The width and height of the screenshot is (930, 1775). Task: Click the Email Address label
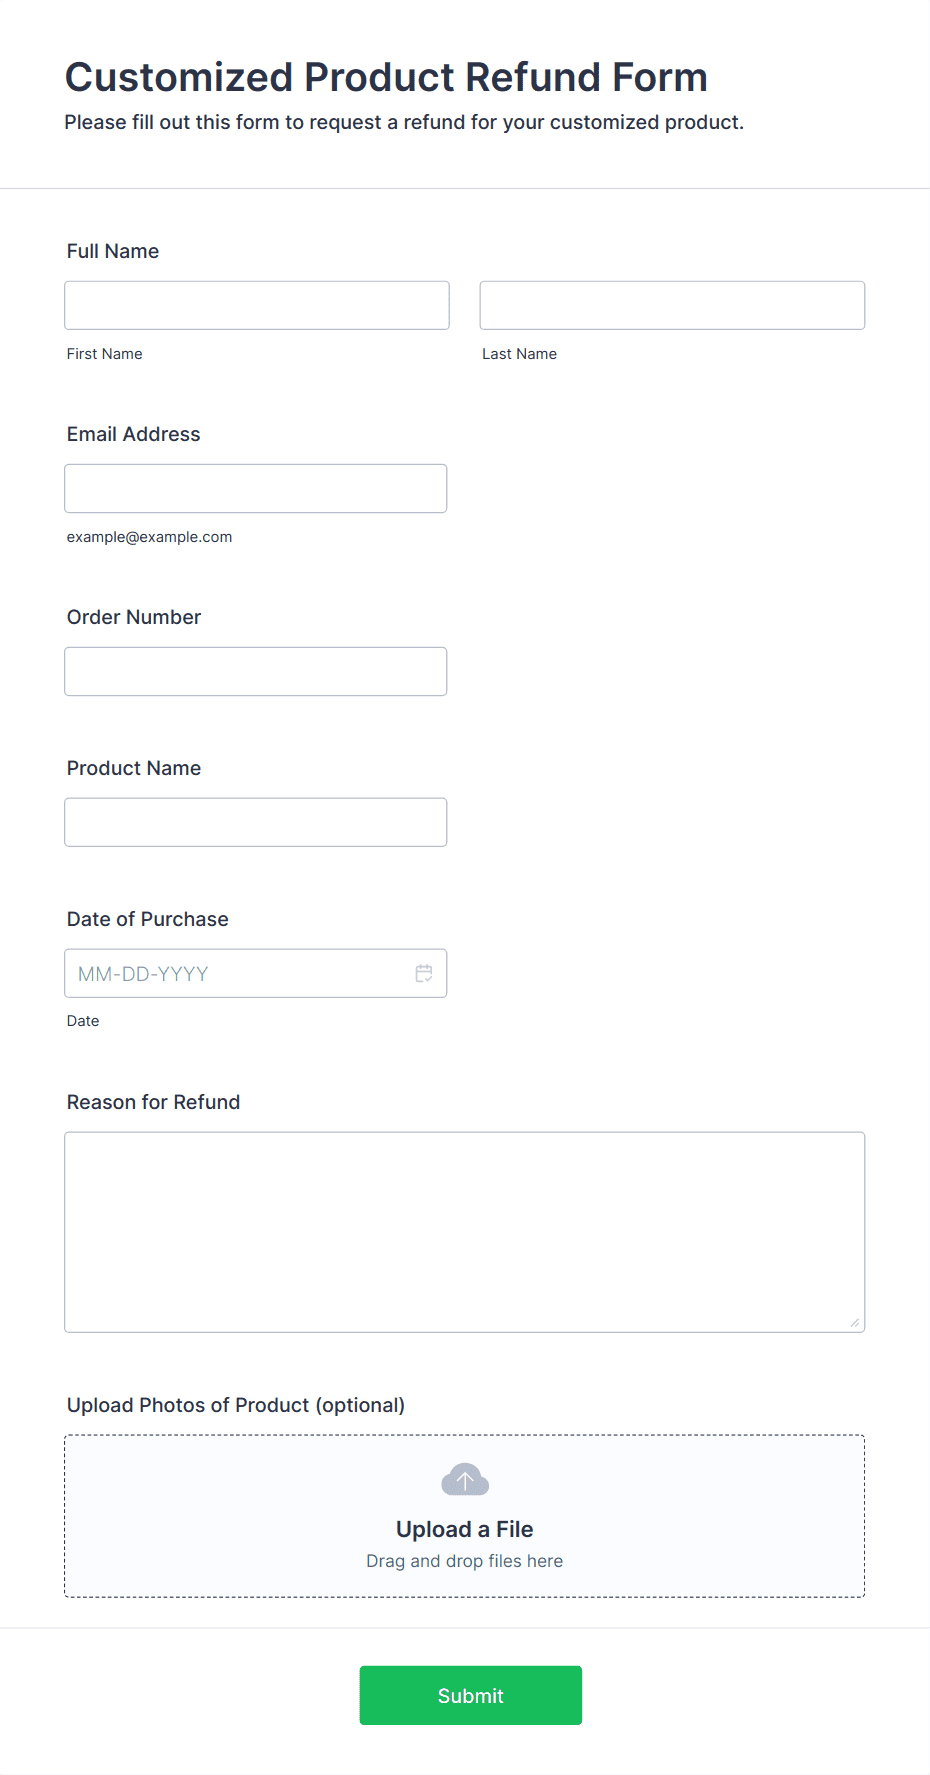click(134, 434)
